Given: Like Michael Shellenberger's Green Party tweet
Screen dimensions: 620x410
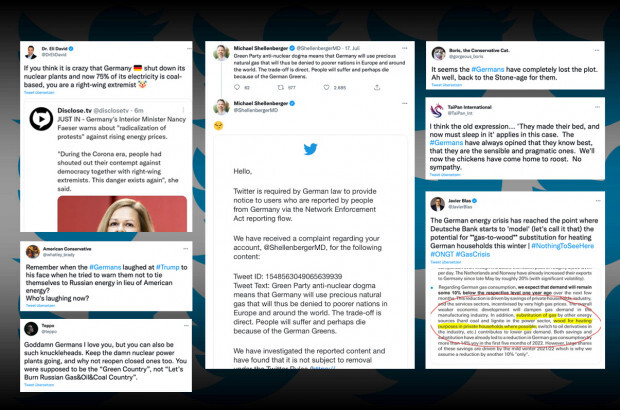Looking at the screenshot, I should (327, 87).
